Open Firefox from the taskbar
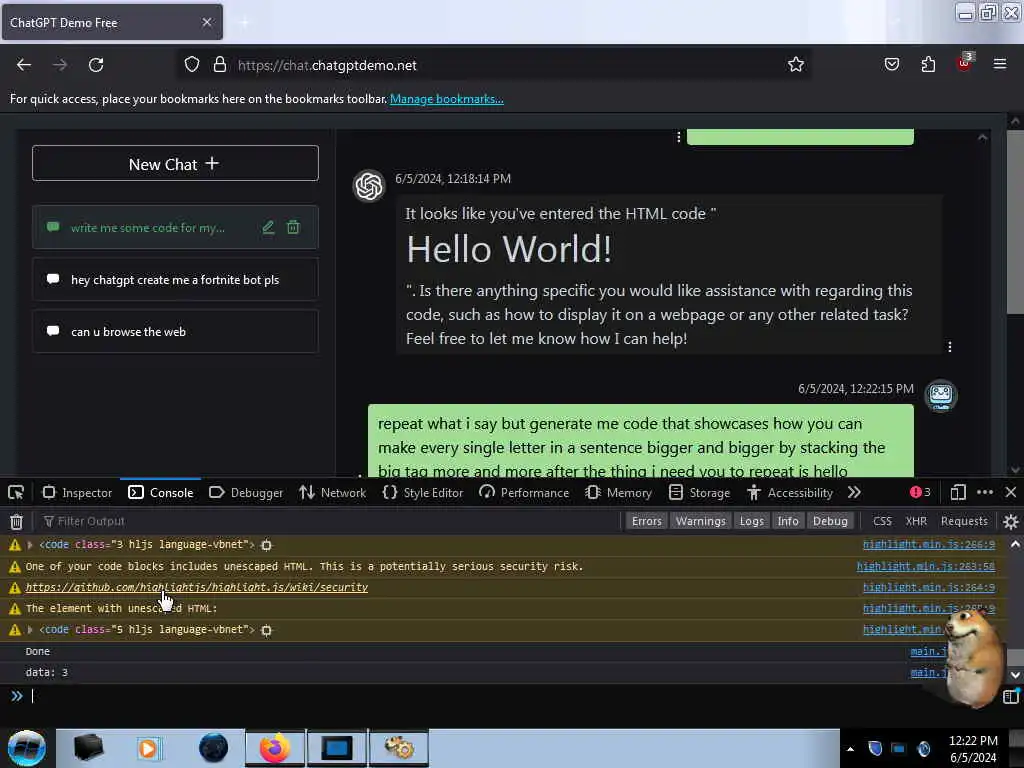The width and height of the screenshot is (1024, 768). tap(275, 748)
